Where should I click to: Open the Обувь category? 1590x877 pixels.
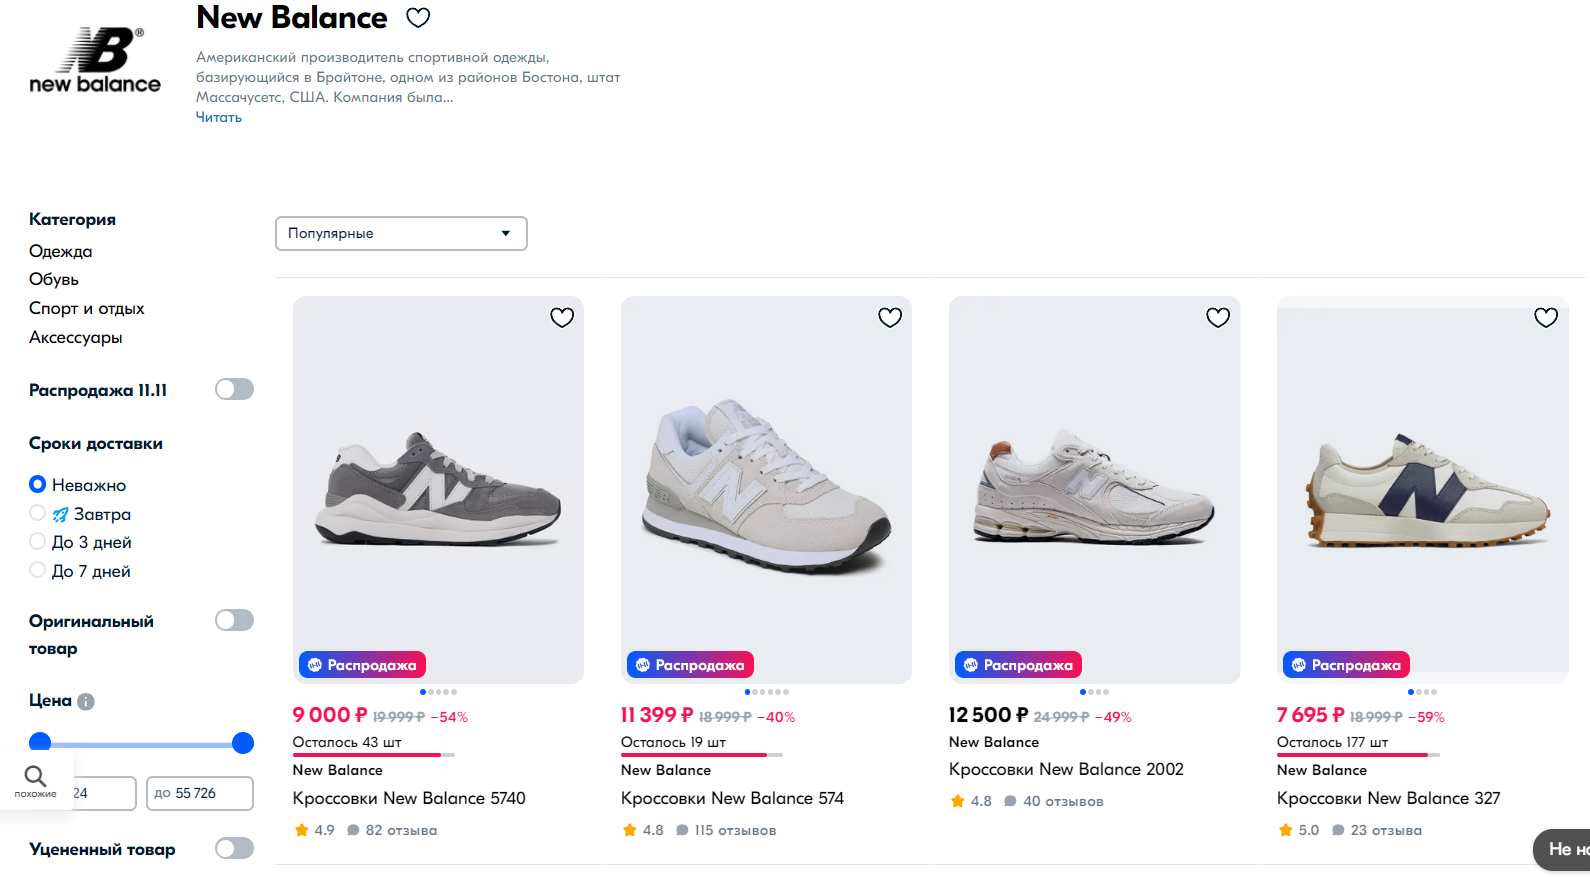coord(54,279)
